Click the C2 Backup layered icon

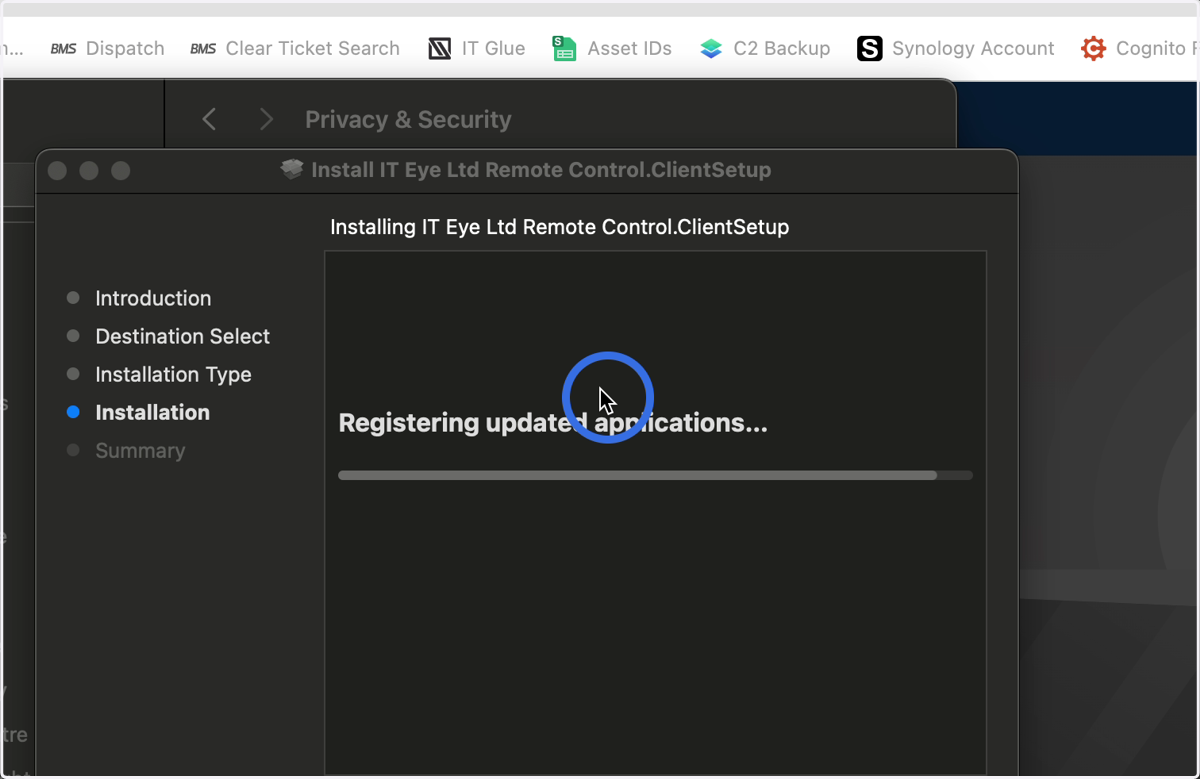coord(711,48)
